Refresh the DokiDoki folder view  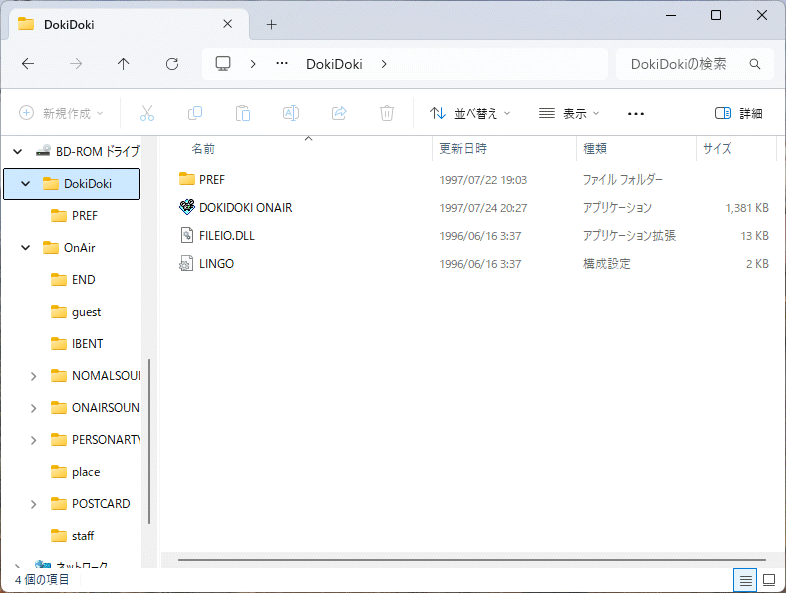pos(172,64)
